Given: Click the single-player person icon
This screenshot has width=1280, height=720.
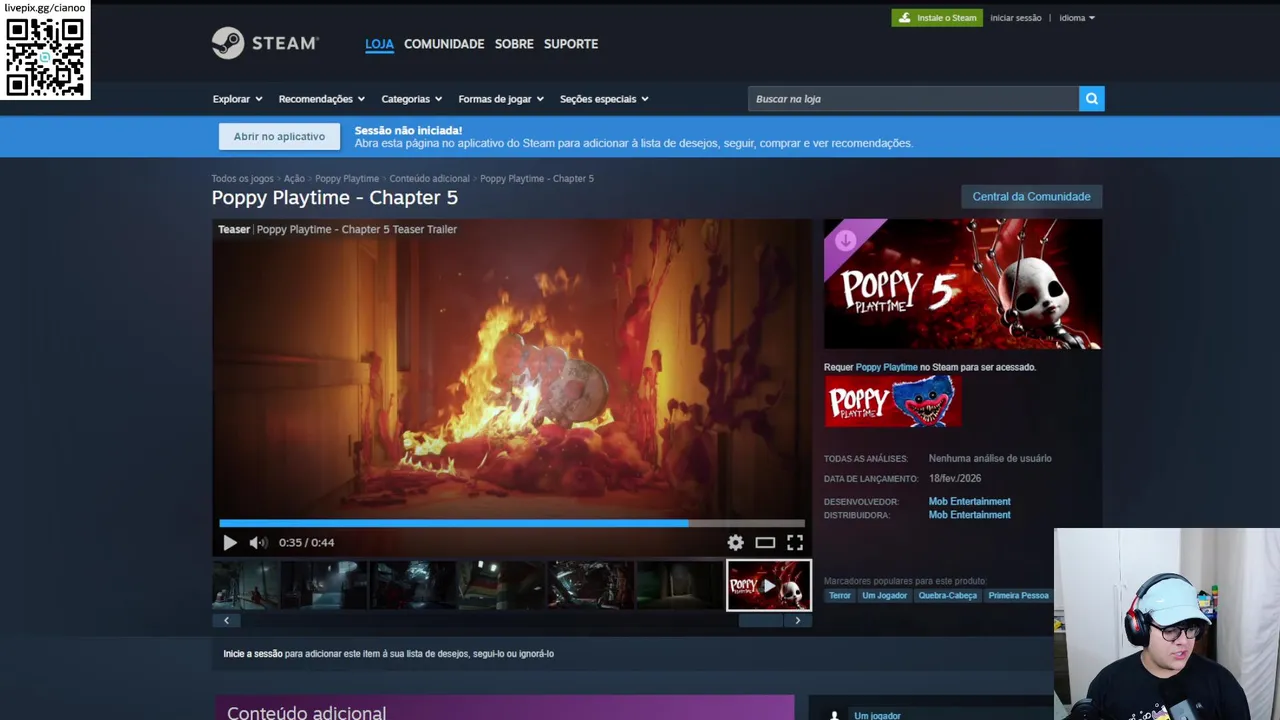Looking at the screenshot, I should click(x=834, y=715).
